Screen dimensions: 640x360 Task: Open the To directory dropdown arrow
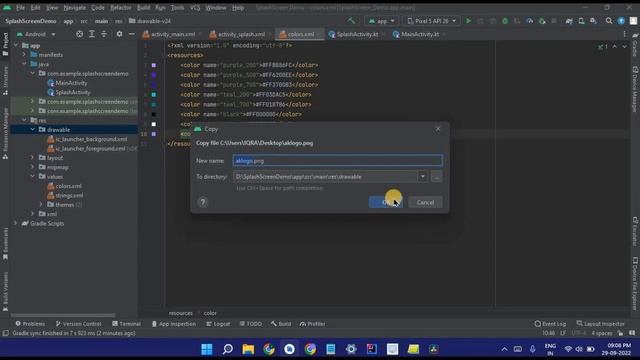422,177
